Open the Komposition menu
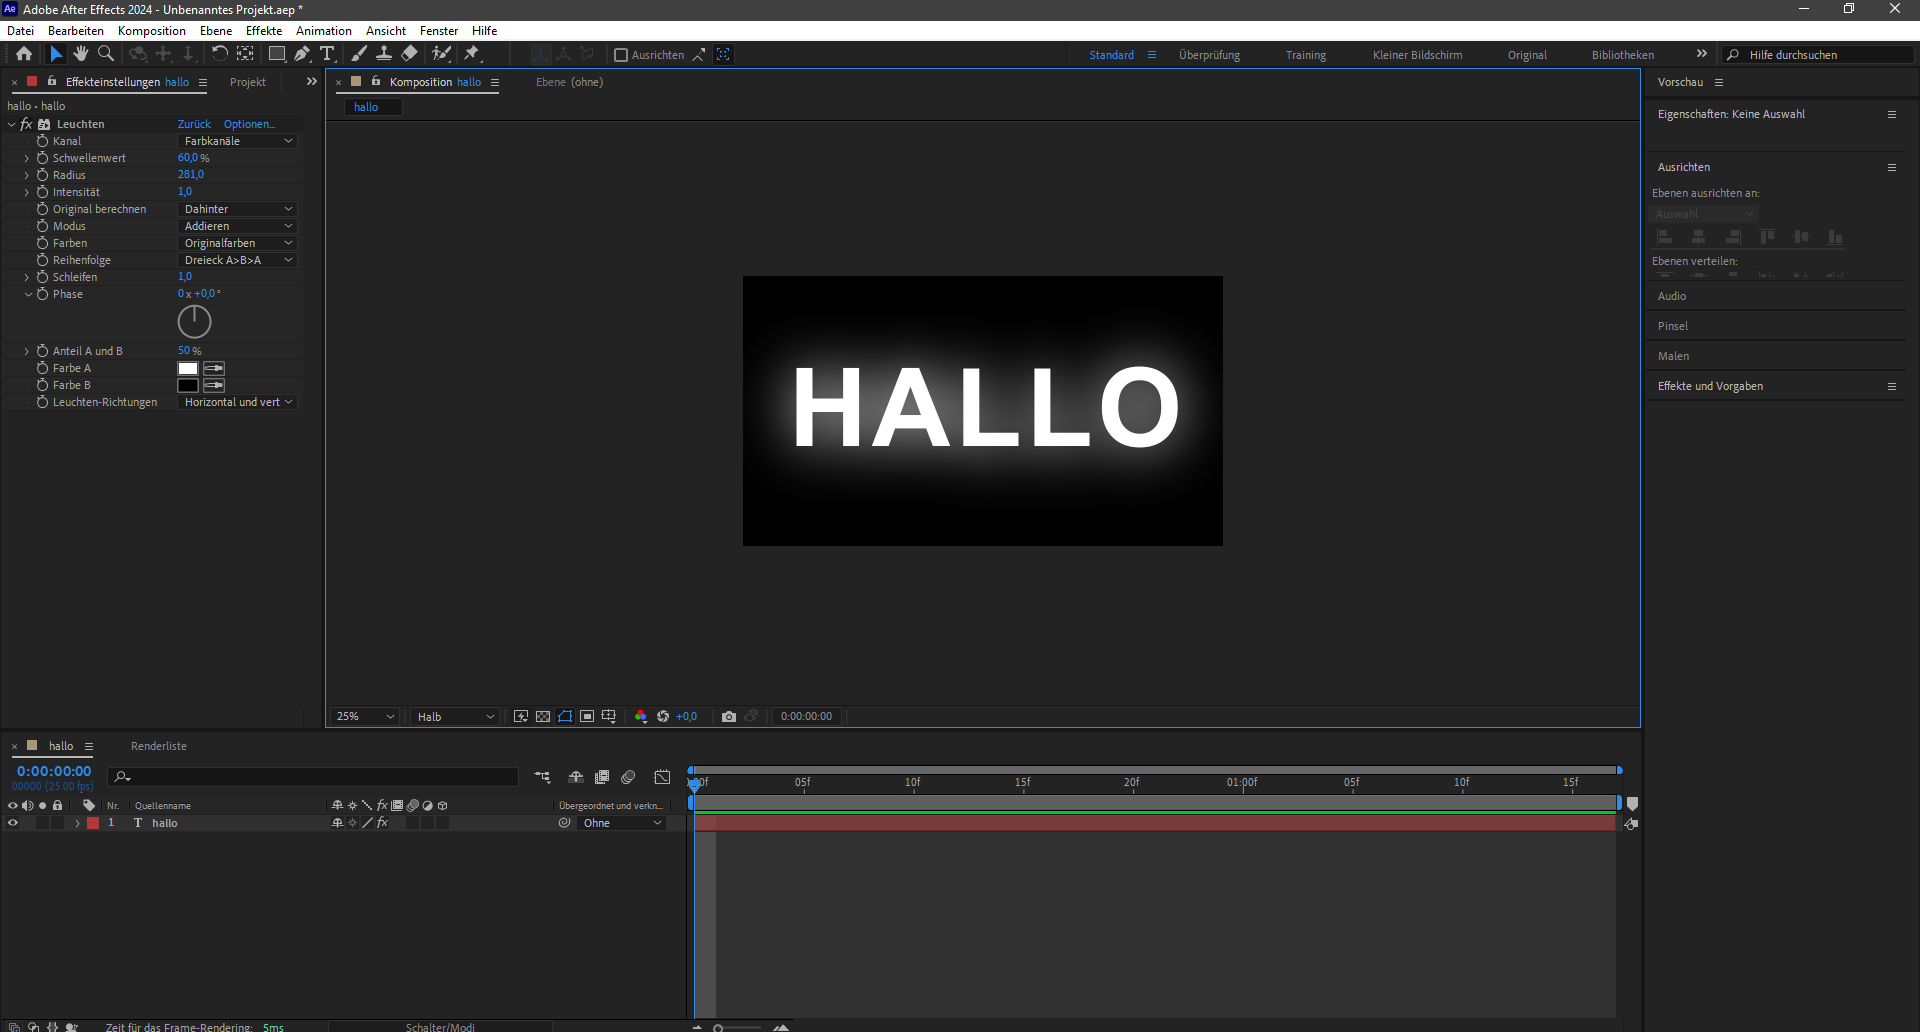 coord(151,31)
